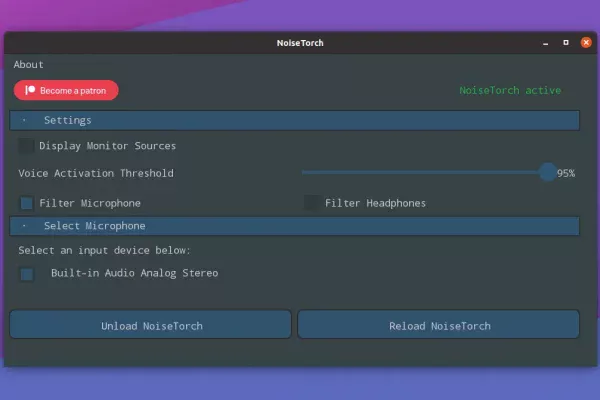Maximize the NoiseTorch window

click(x=566, y=42)
